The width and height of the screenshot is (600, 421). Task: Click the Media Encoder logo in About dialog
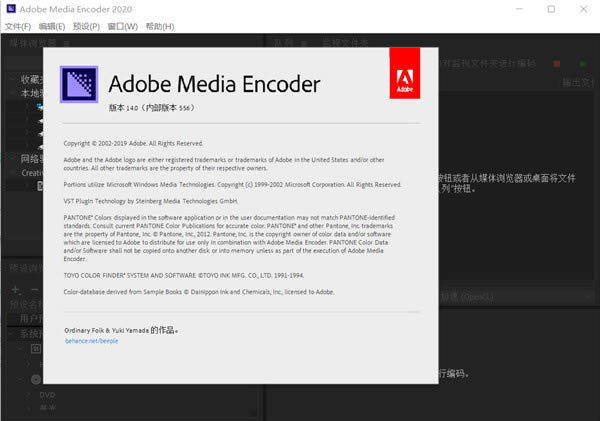click(x=78, y=82)
